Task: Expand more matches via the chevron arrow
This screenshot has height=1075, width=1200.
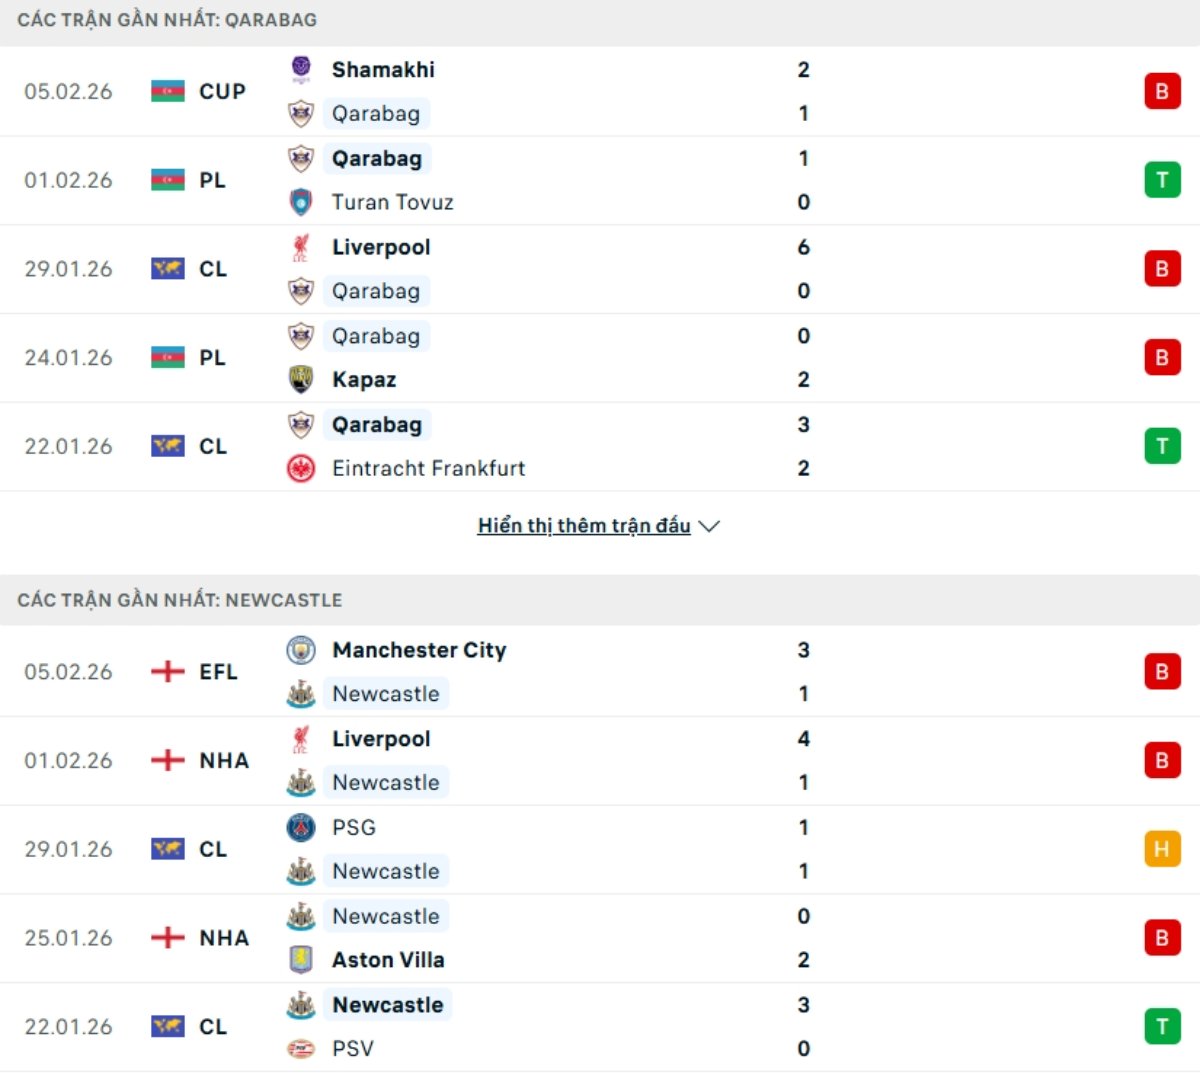Action: tap(710, 526)
